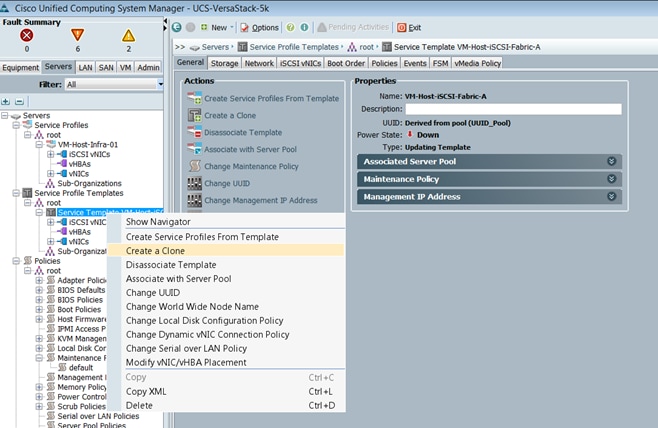This screenshot has height=428, width=658.
Task: Expand the Associated Server Pool section
Action: click(x=611, y=162)
